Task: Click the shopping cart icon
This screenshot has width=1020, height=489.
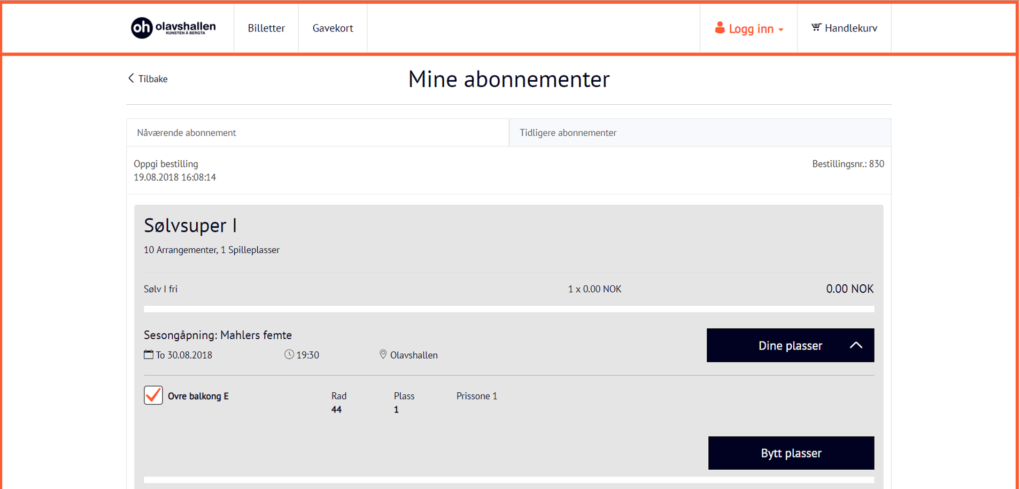Action: click(816, 28)
